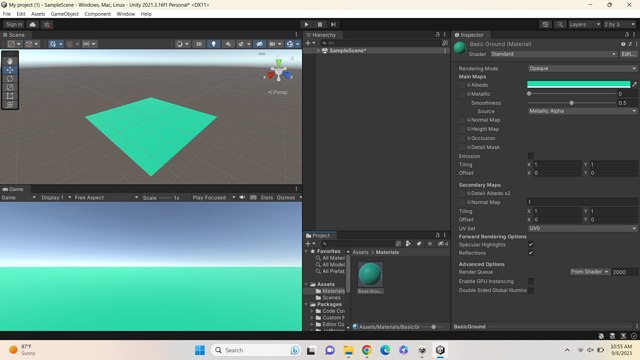Toggle 2D view mode in Scene

[x=199, y=44]
